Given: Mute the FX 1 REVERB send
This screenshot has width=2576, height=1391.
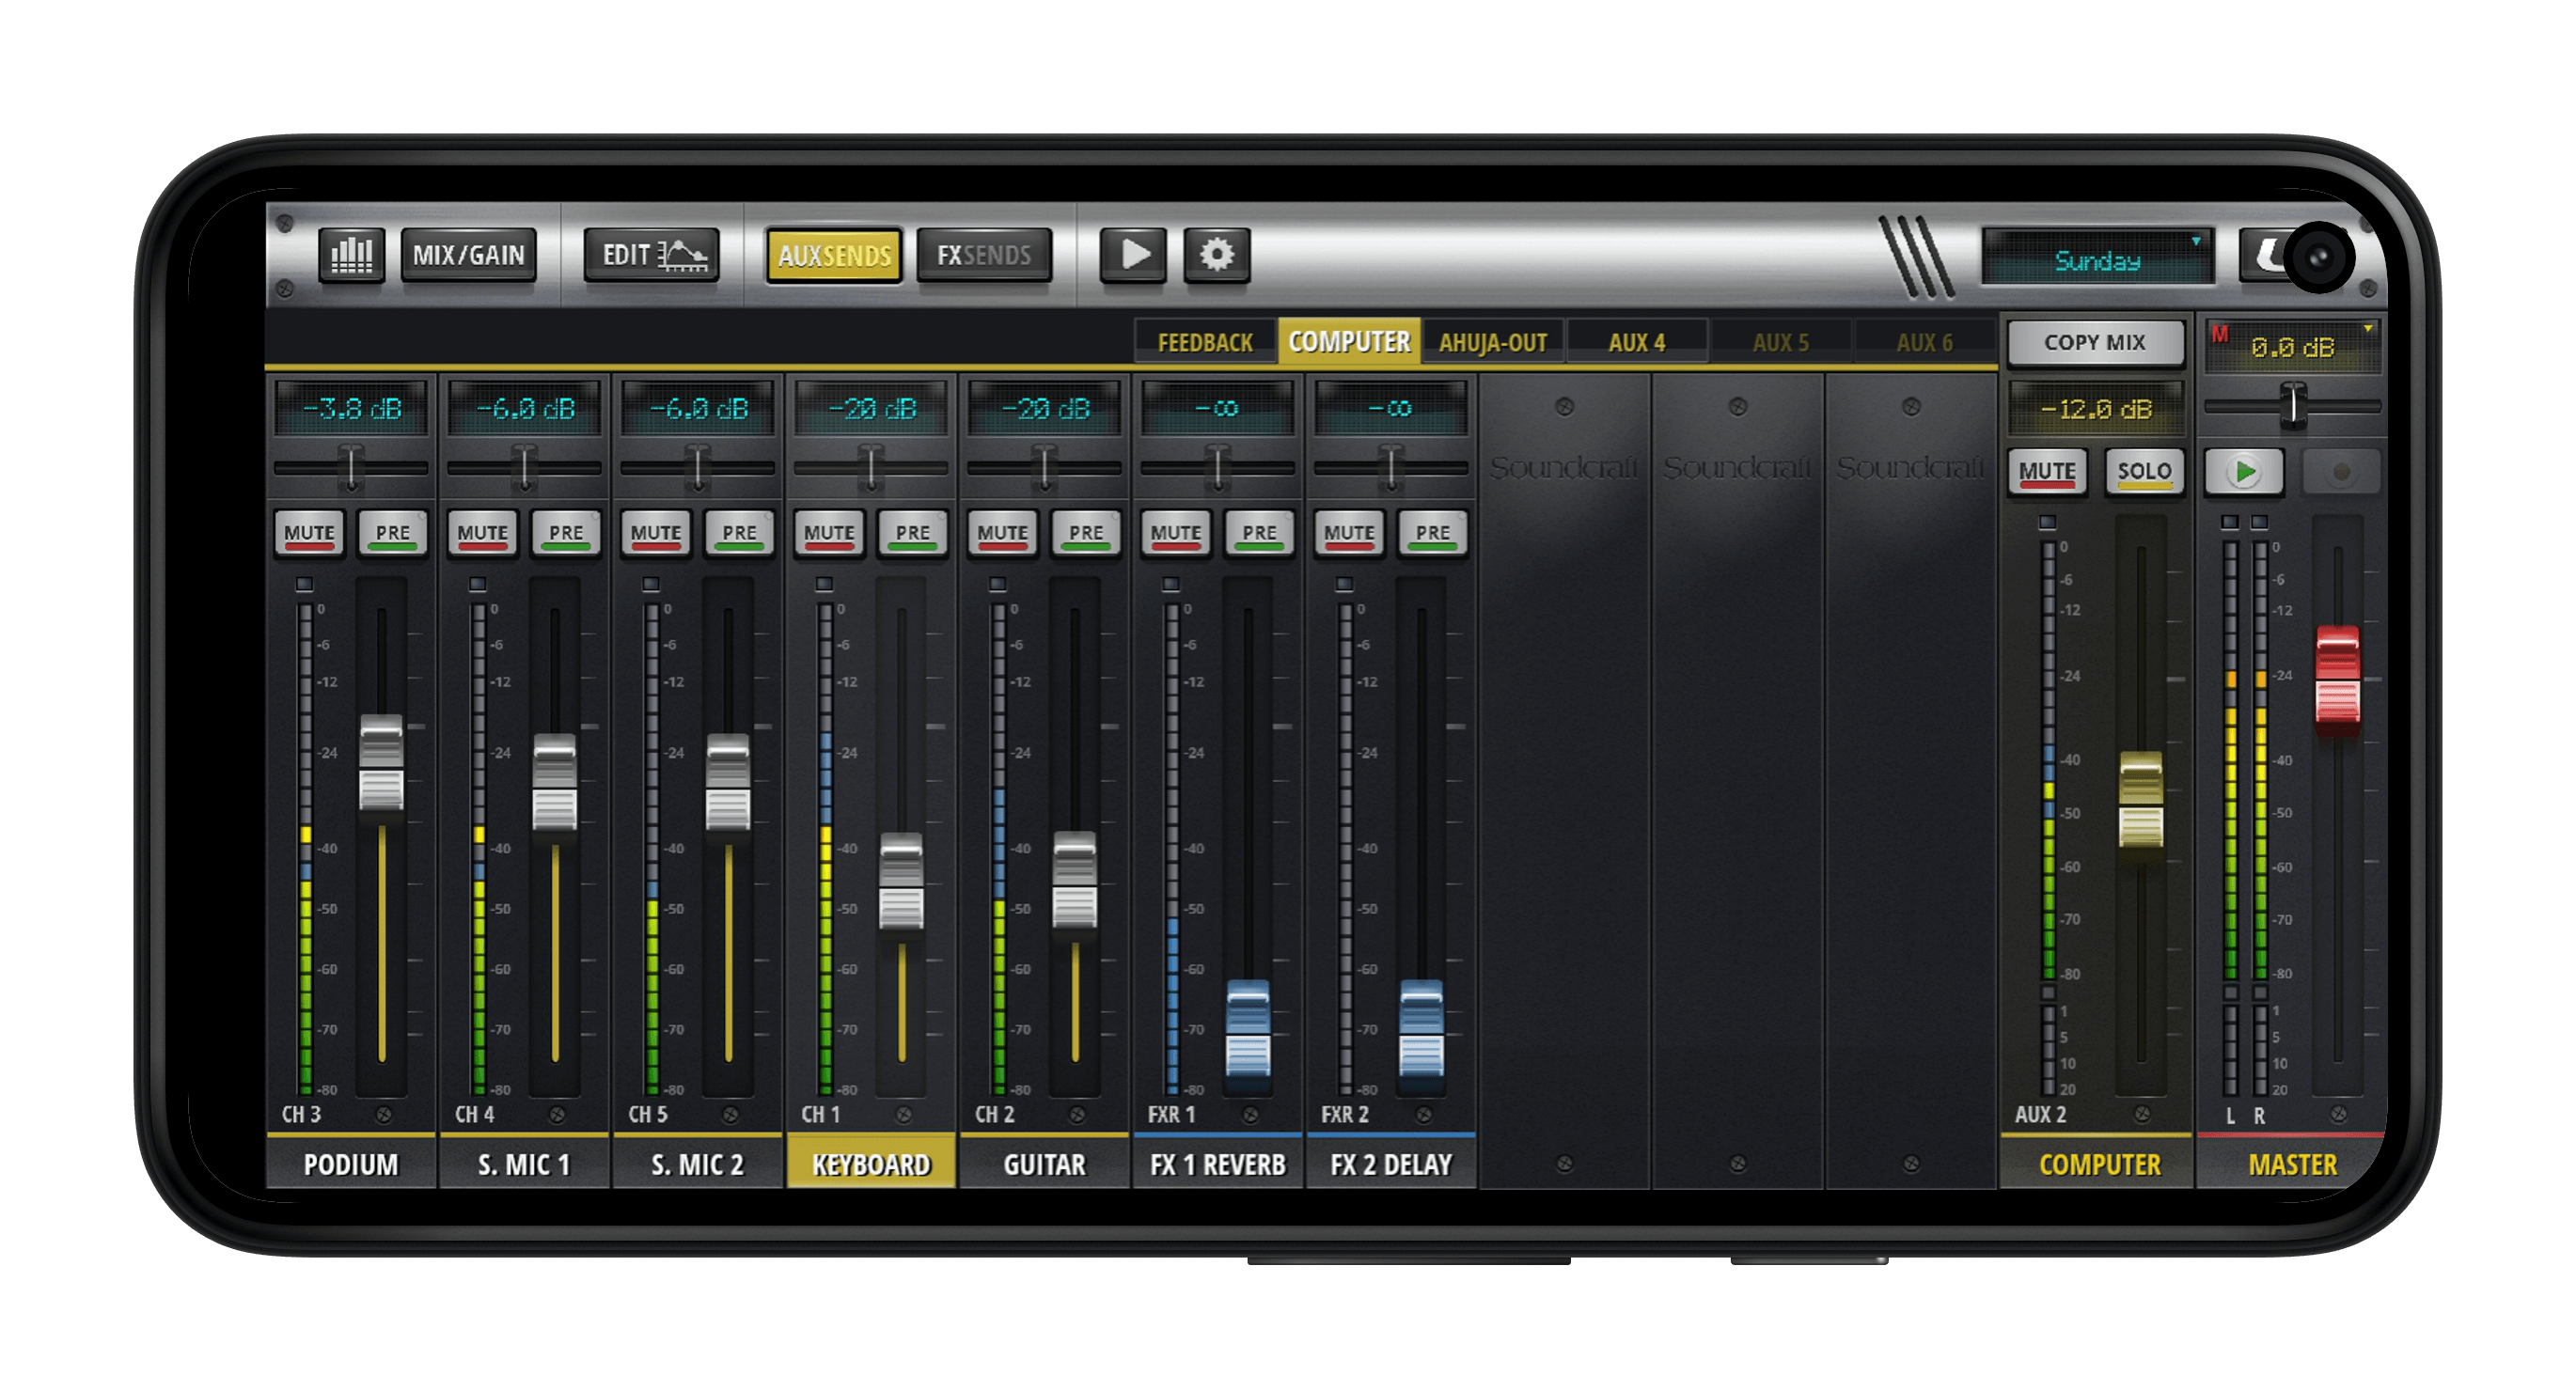Looking at the screenshot, I should click(x=1175, y=533).
